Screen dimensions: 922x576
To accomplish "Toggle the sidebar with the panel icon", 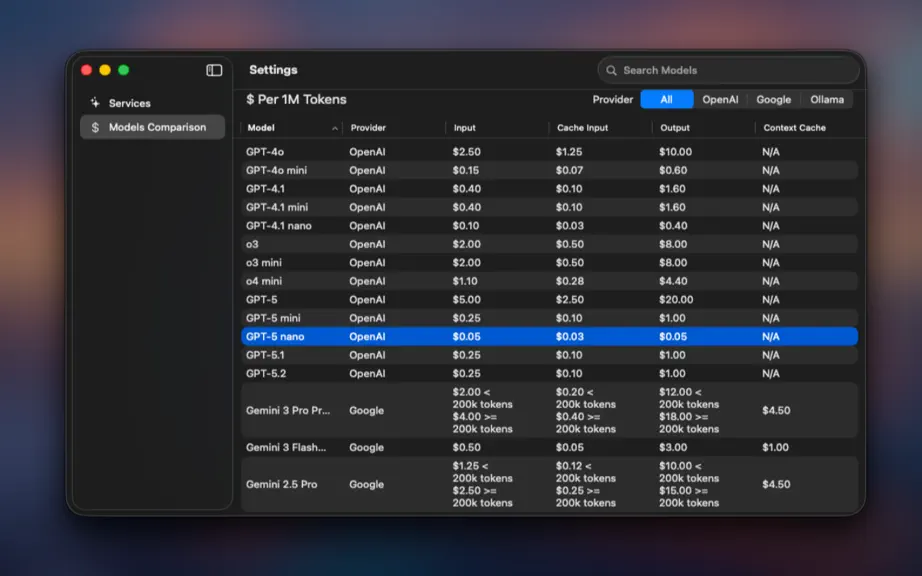I will 214,71.
